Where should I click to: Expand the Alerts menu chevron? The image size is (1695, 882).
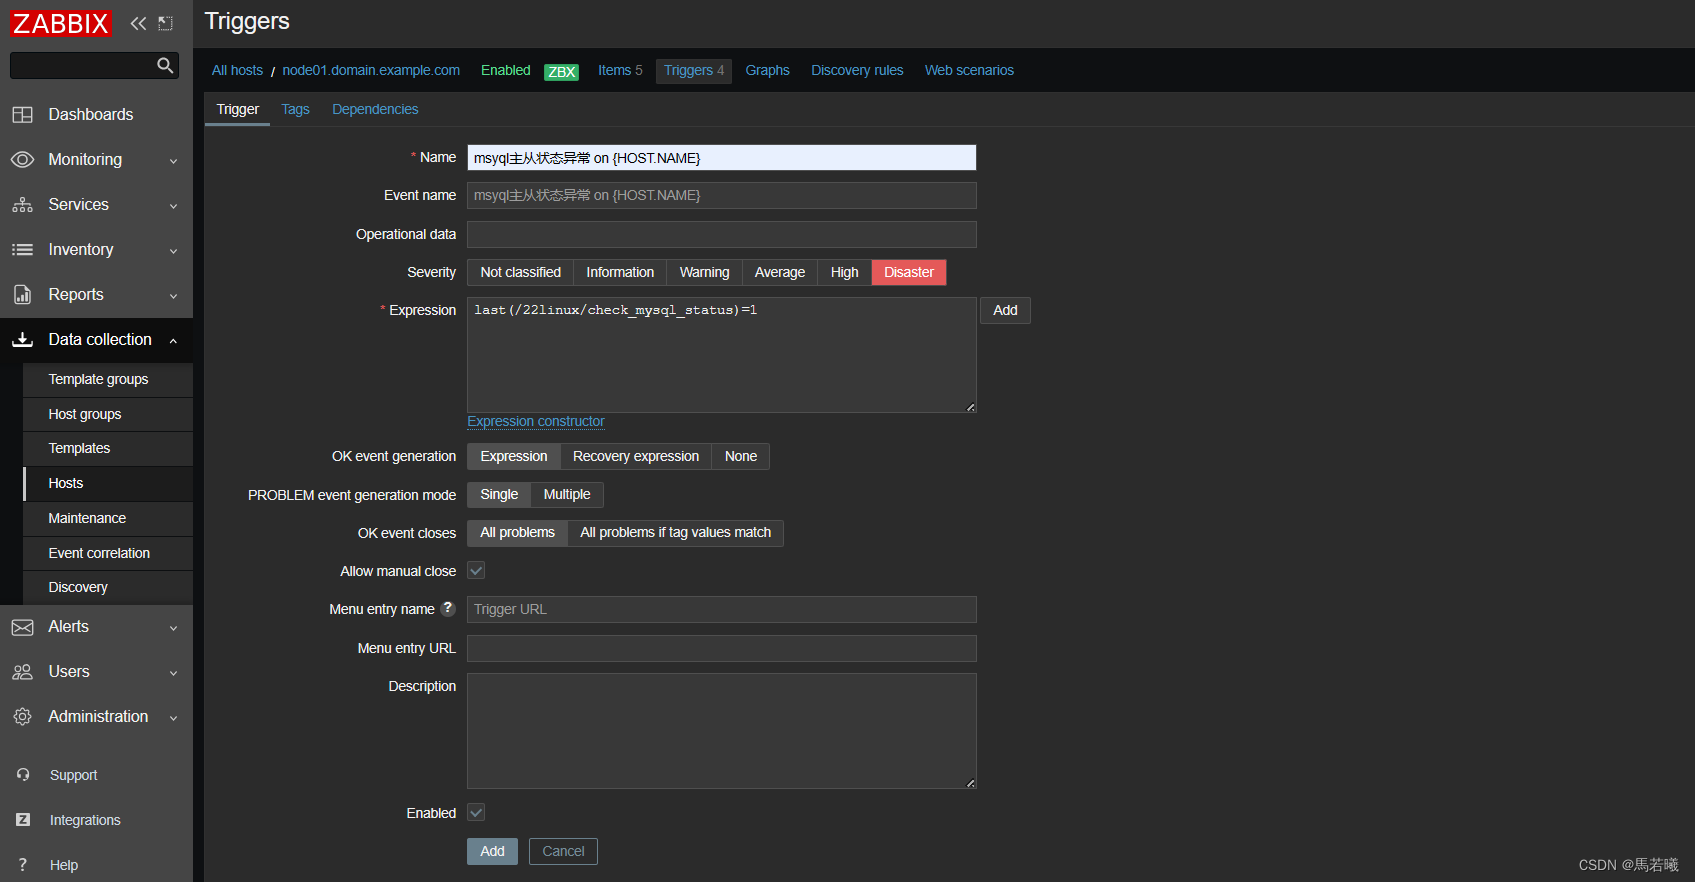pos(173,628)
